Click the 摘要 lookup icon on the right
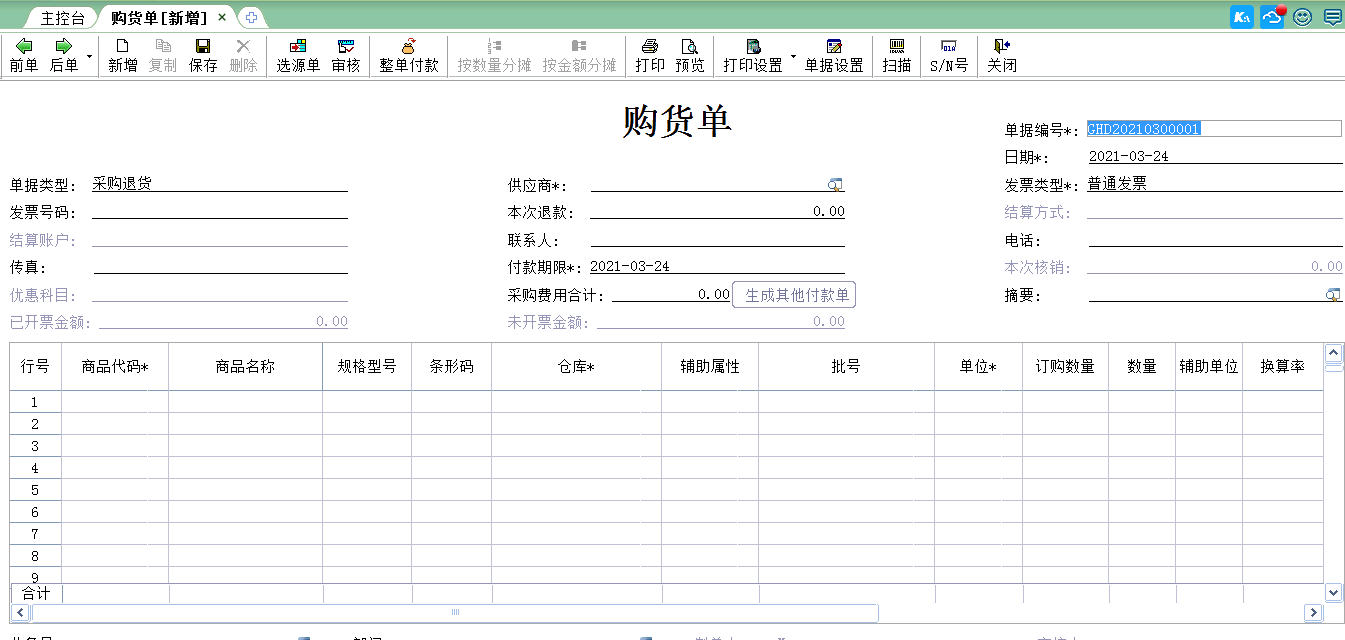The image size is (1345, 640). point(1333,294)
